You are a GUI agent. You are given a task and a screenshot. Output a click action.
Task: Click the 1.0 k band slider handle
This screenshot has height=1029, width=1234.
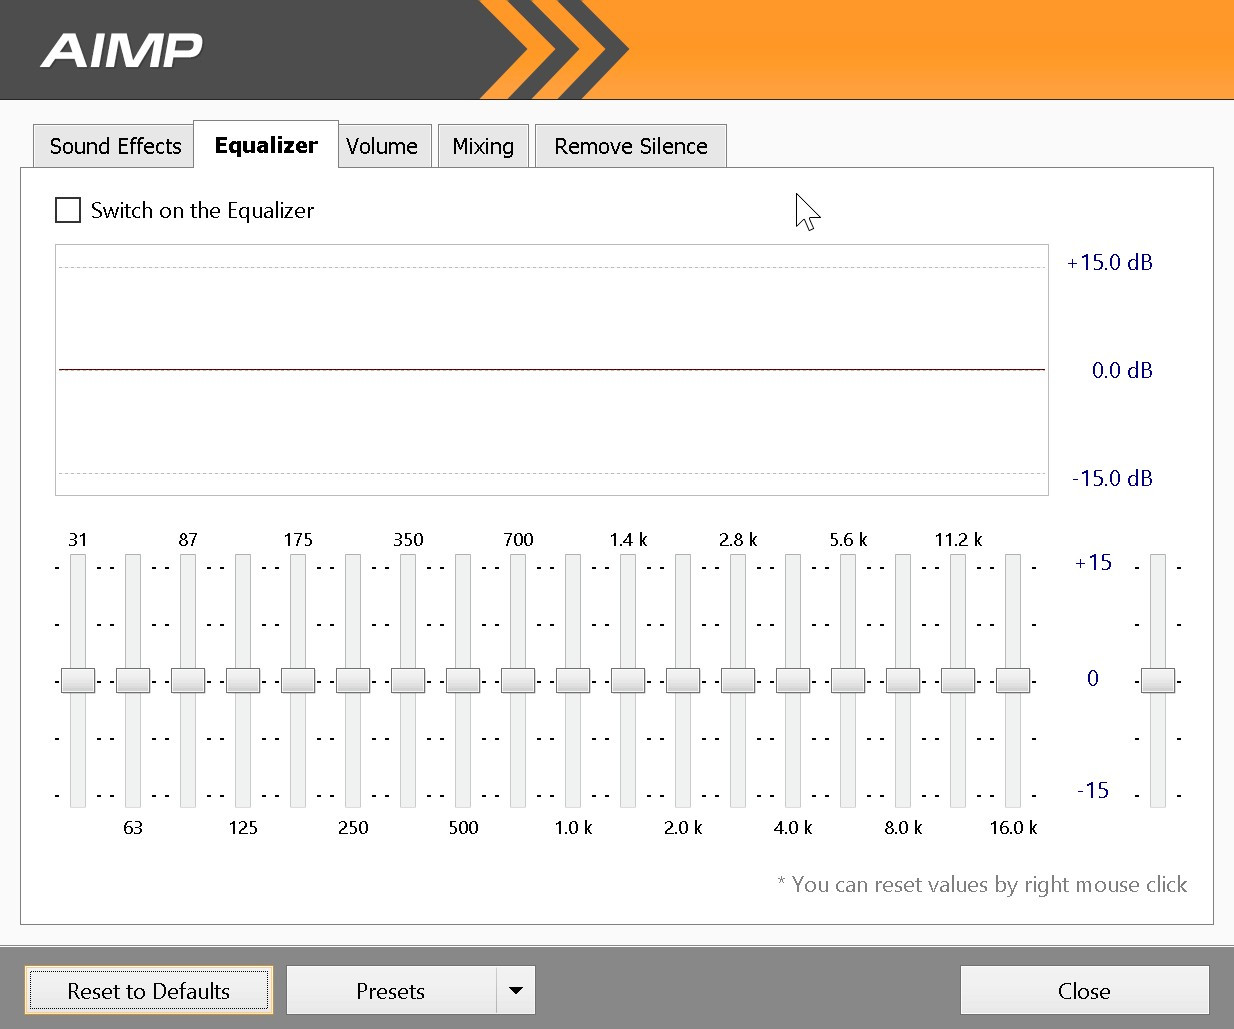click(x=573, y=680)
